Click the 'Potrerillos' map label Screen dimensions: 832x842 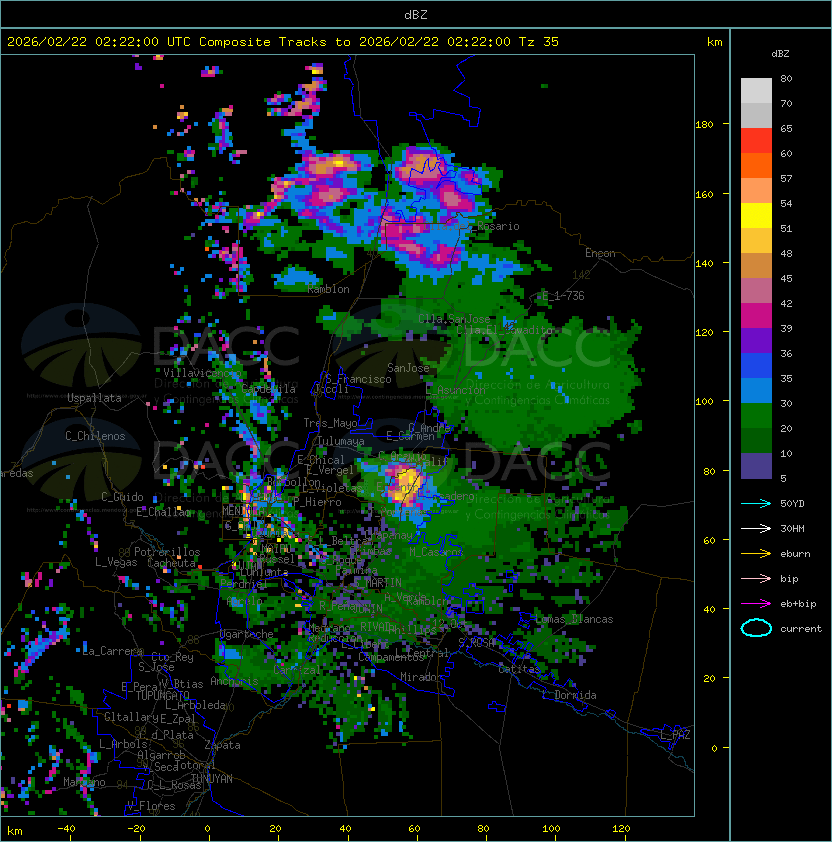[167, 552]
